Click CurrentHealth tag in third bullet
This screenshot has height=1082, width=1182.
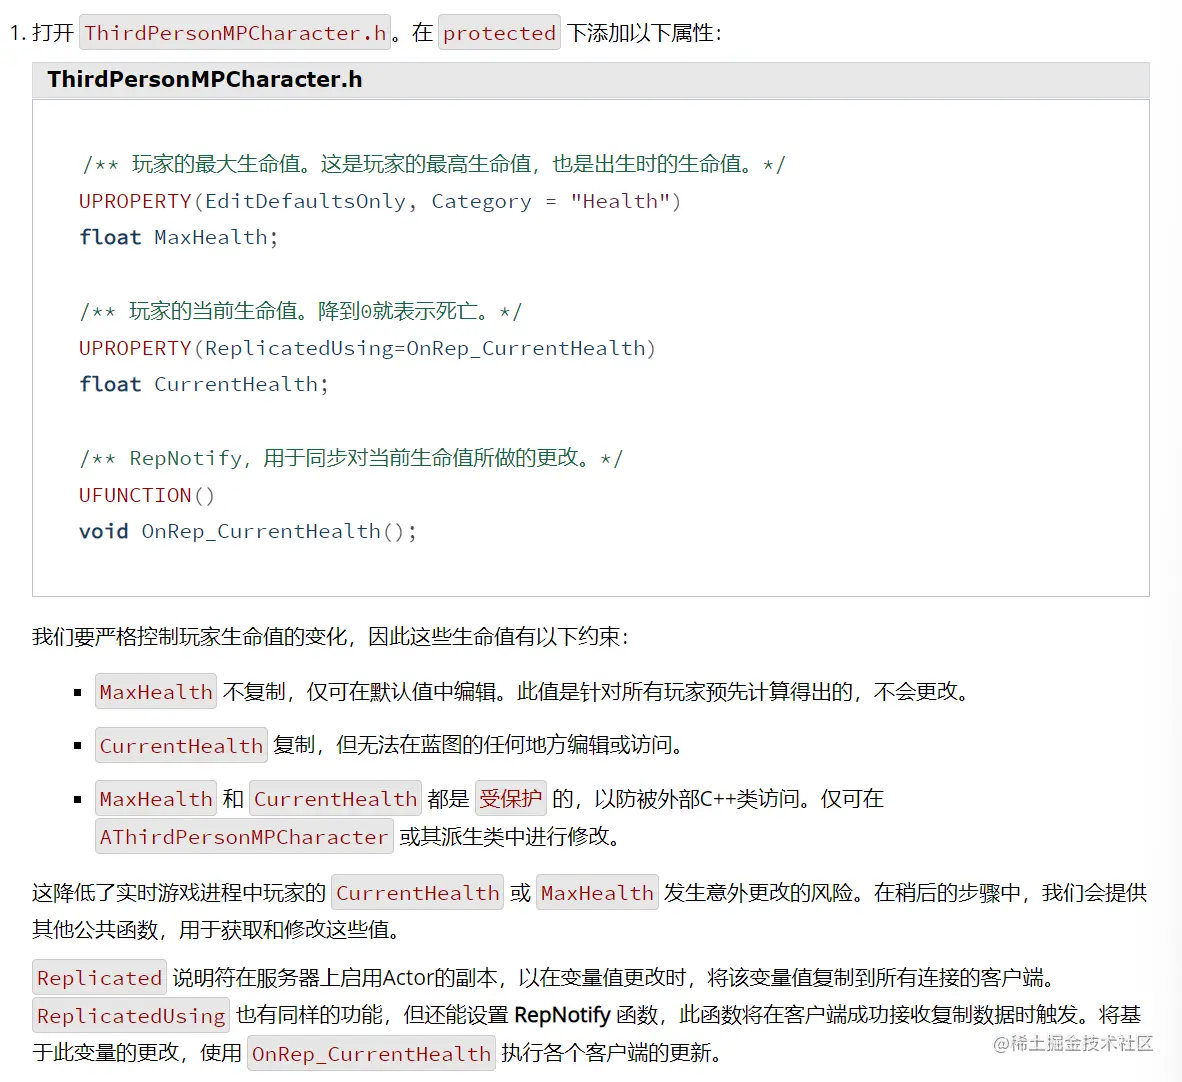point(335,798)
